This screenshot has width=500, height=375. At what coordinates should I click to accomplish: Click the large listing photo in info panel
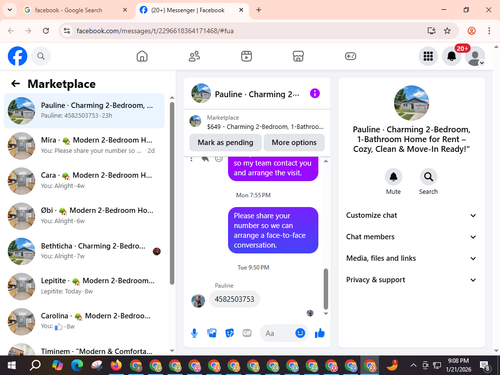(x=411, y=103)
